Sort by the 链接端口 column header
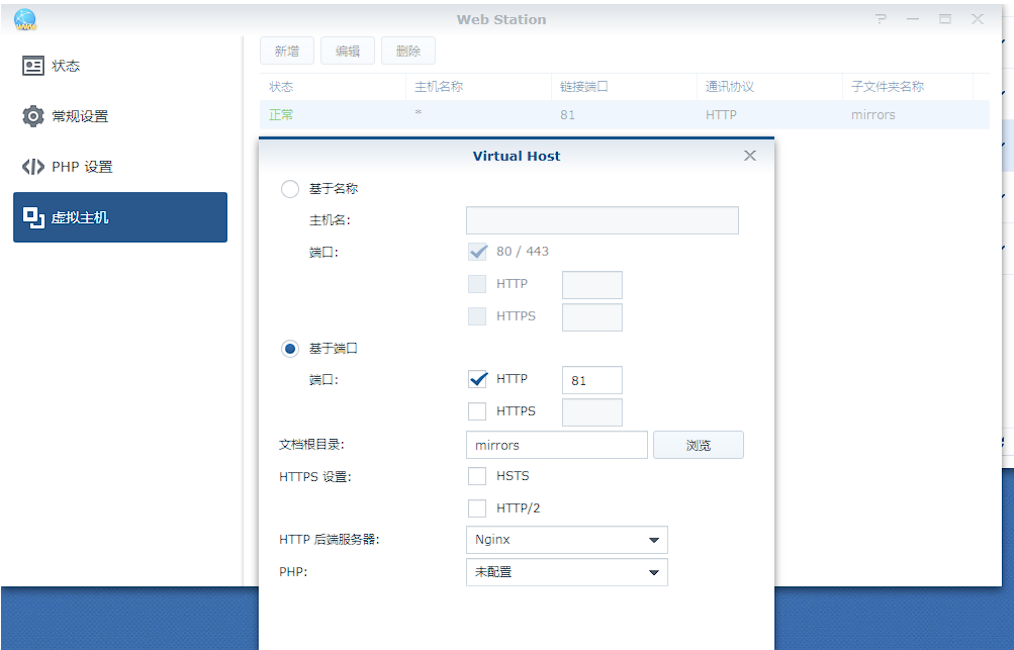The image size is (1014, 650). click(624, 87)
